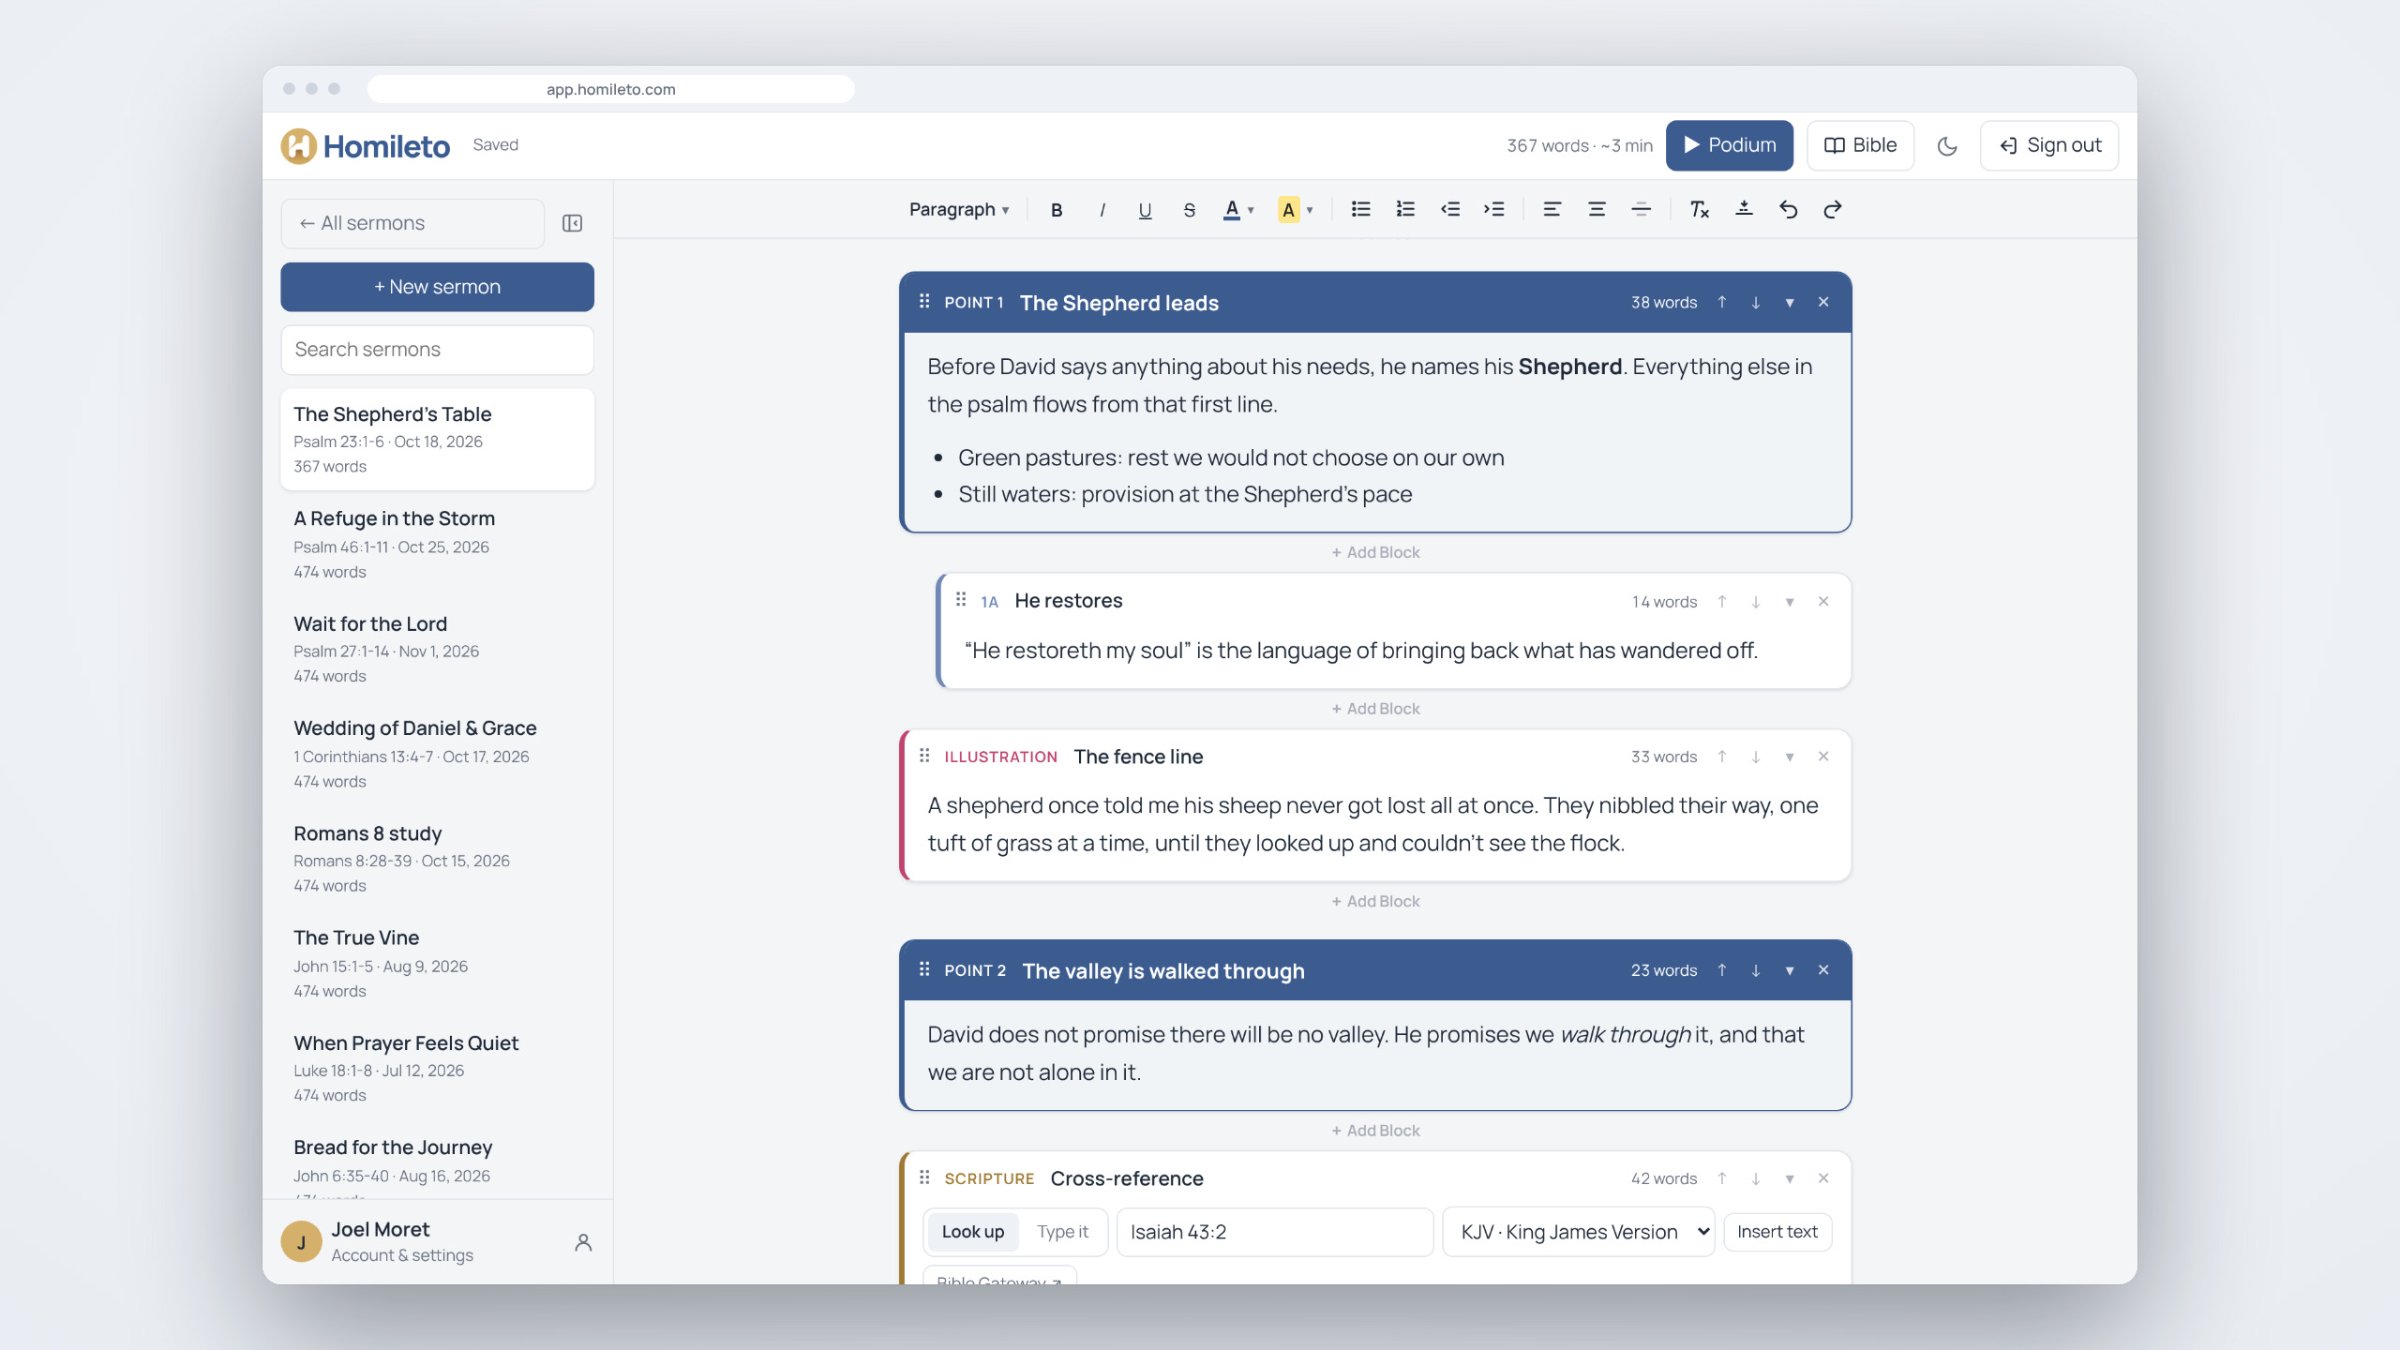This screenshot has height=1350, width=2400.
Task: Open Wait for the Lord sermon
Action: tap(437, 649)
